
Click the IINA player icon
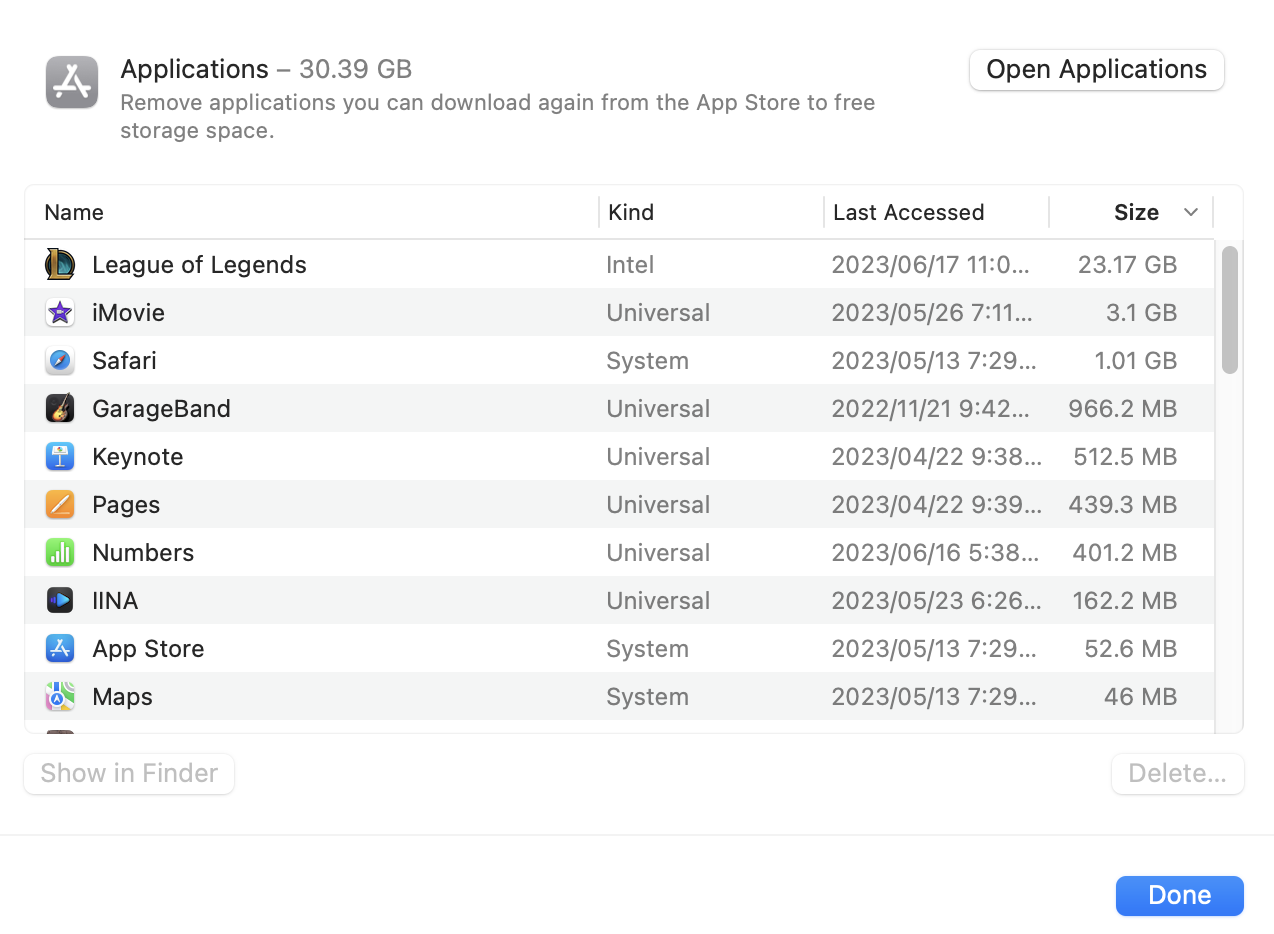60,601
